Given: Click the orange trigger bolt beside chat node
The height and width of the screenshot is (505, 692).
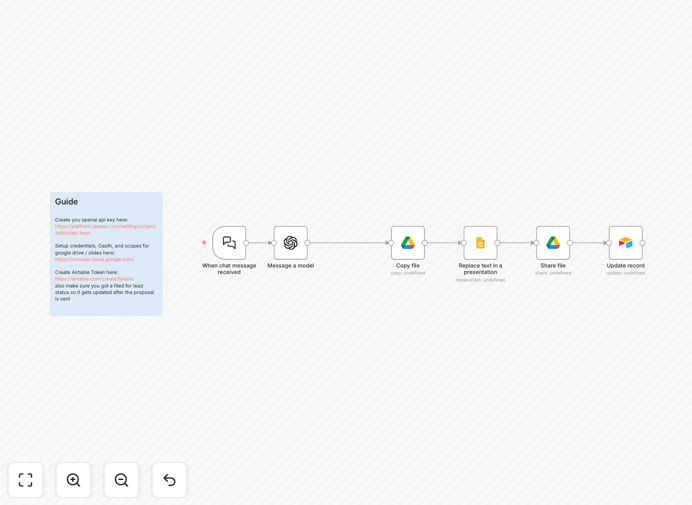Looking at the screenshot, I should click(x=204, y=242).
